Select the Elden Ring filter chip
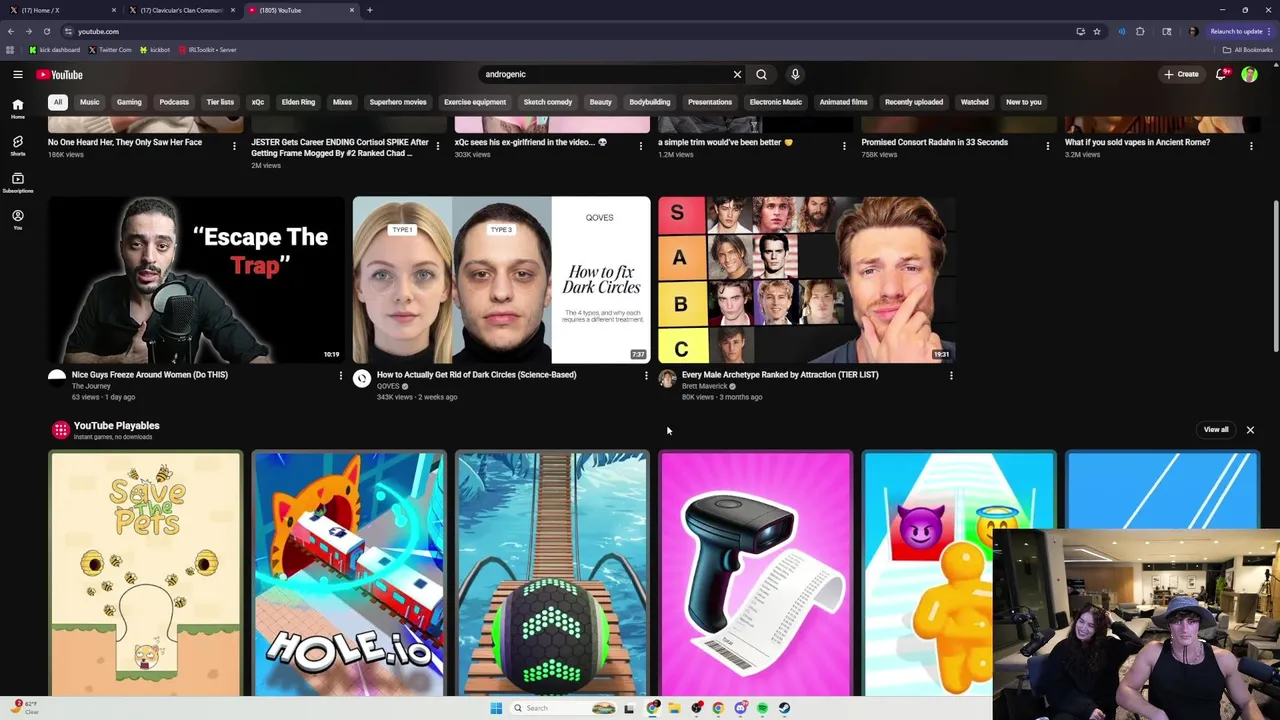This screenshot has height=720, width=1280. click(298, 102)
